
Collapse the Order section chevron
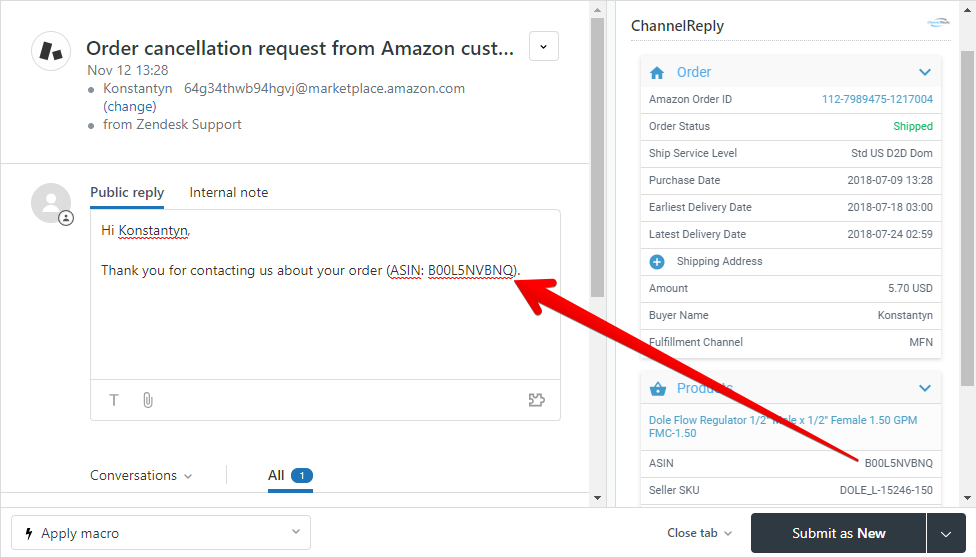point(924,72)
